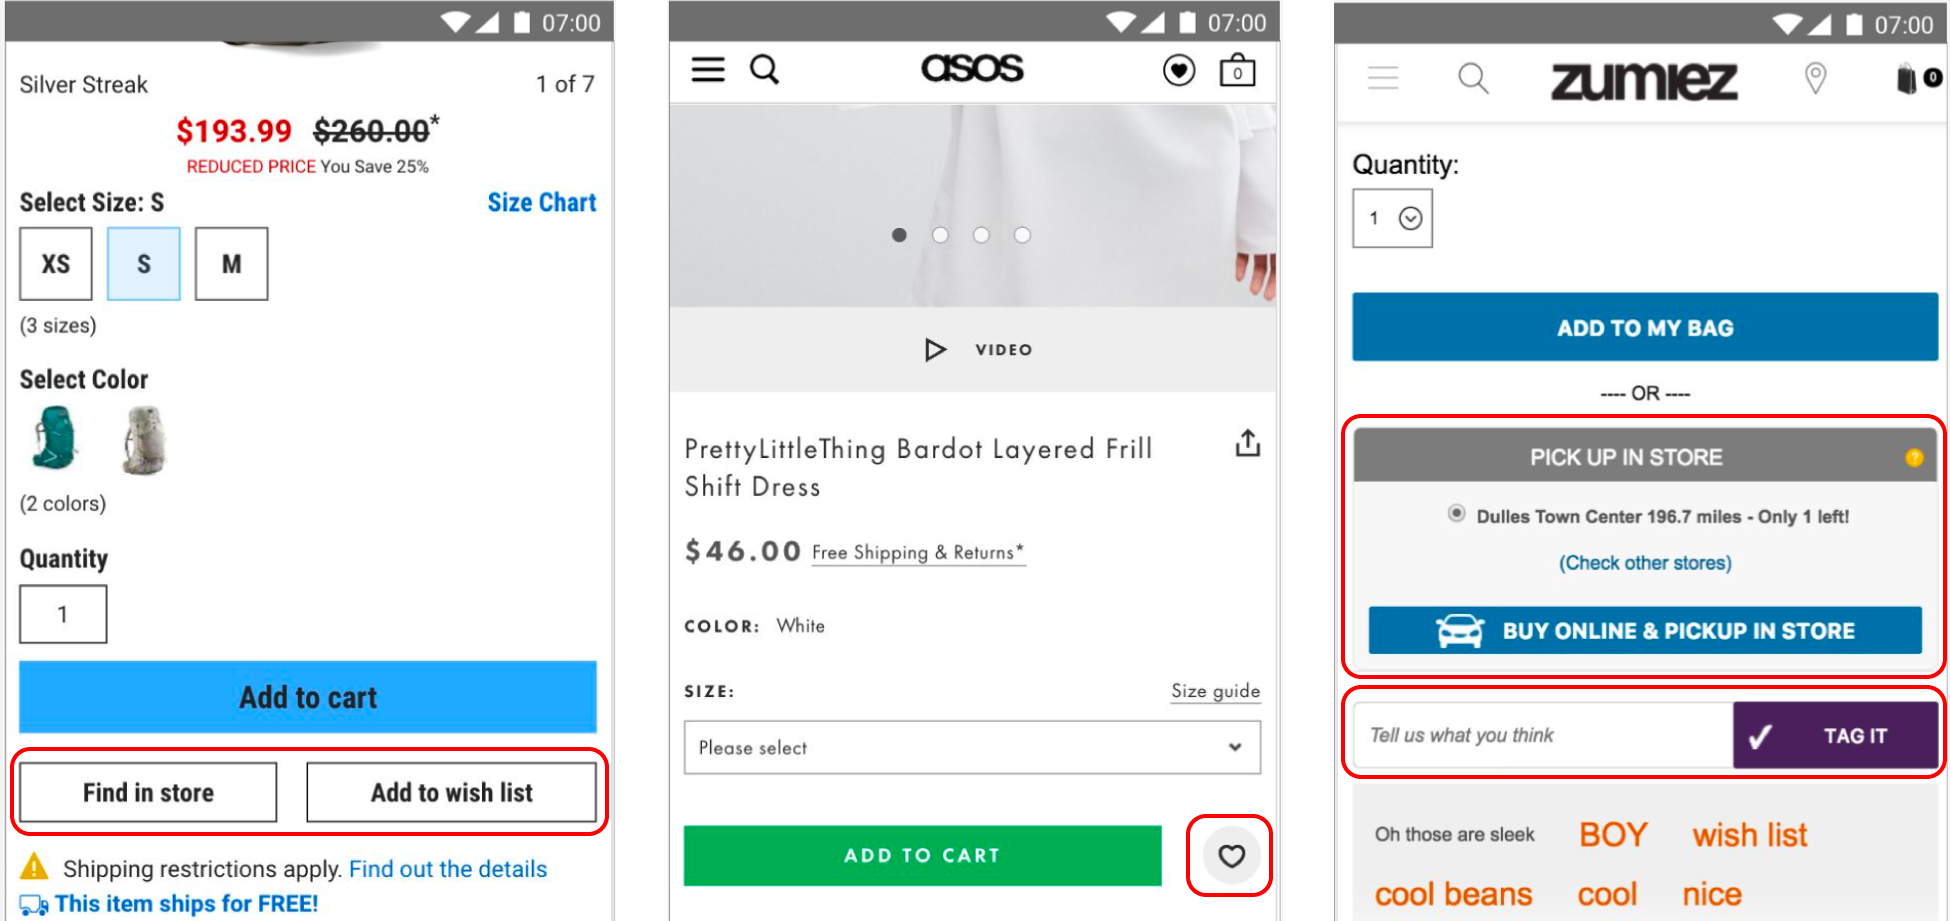The image size is (1950, 921).
Task: Select size M for Silver Streak
Action: click(x=231, y=263)
